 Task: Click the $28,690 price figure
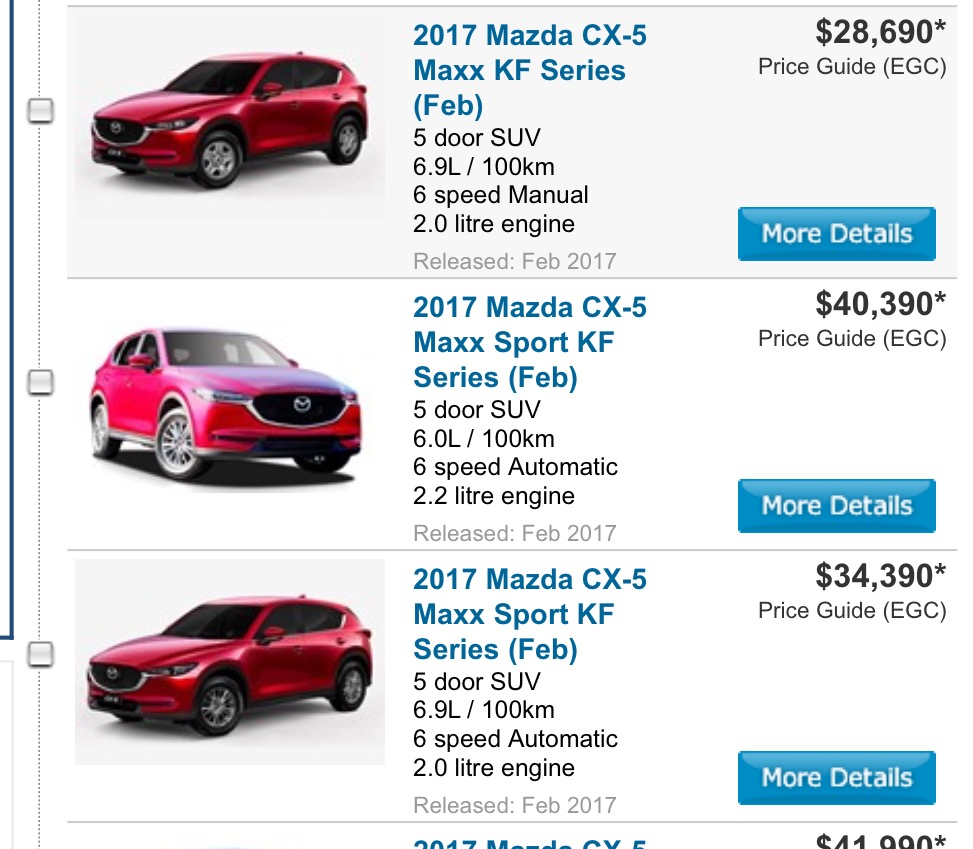pos(879,33)
